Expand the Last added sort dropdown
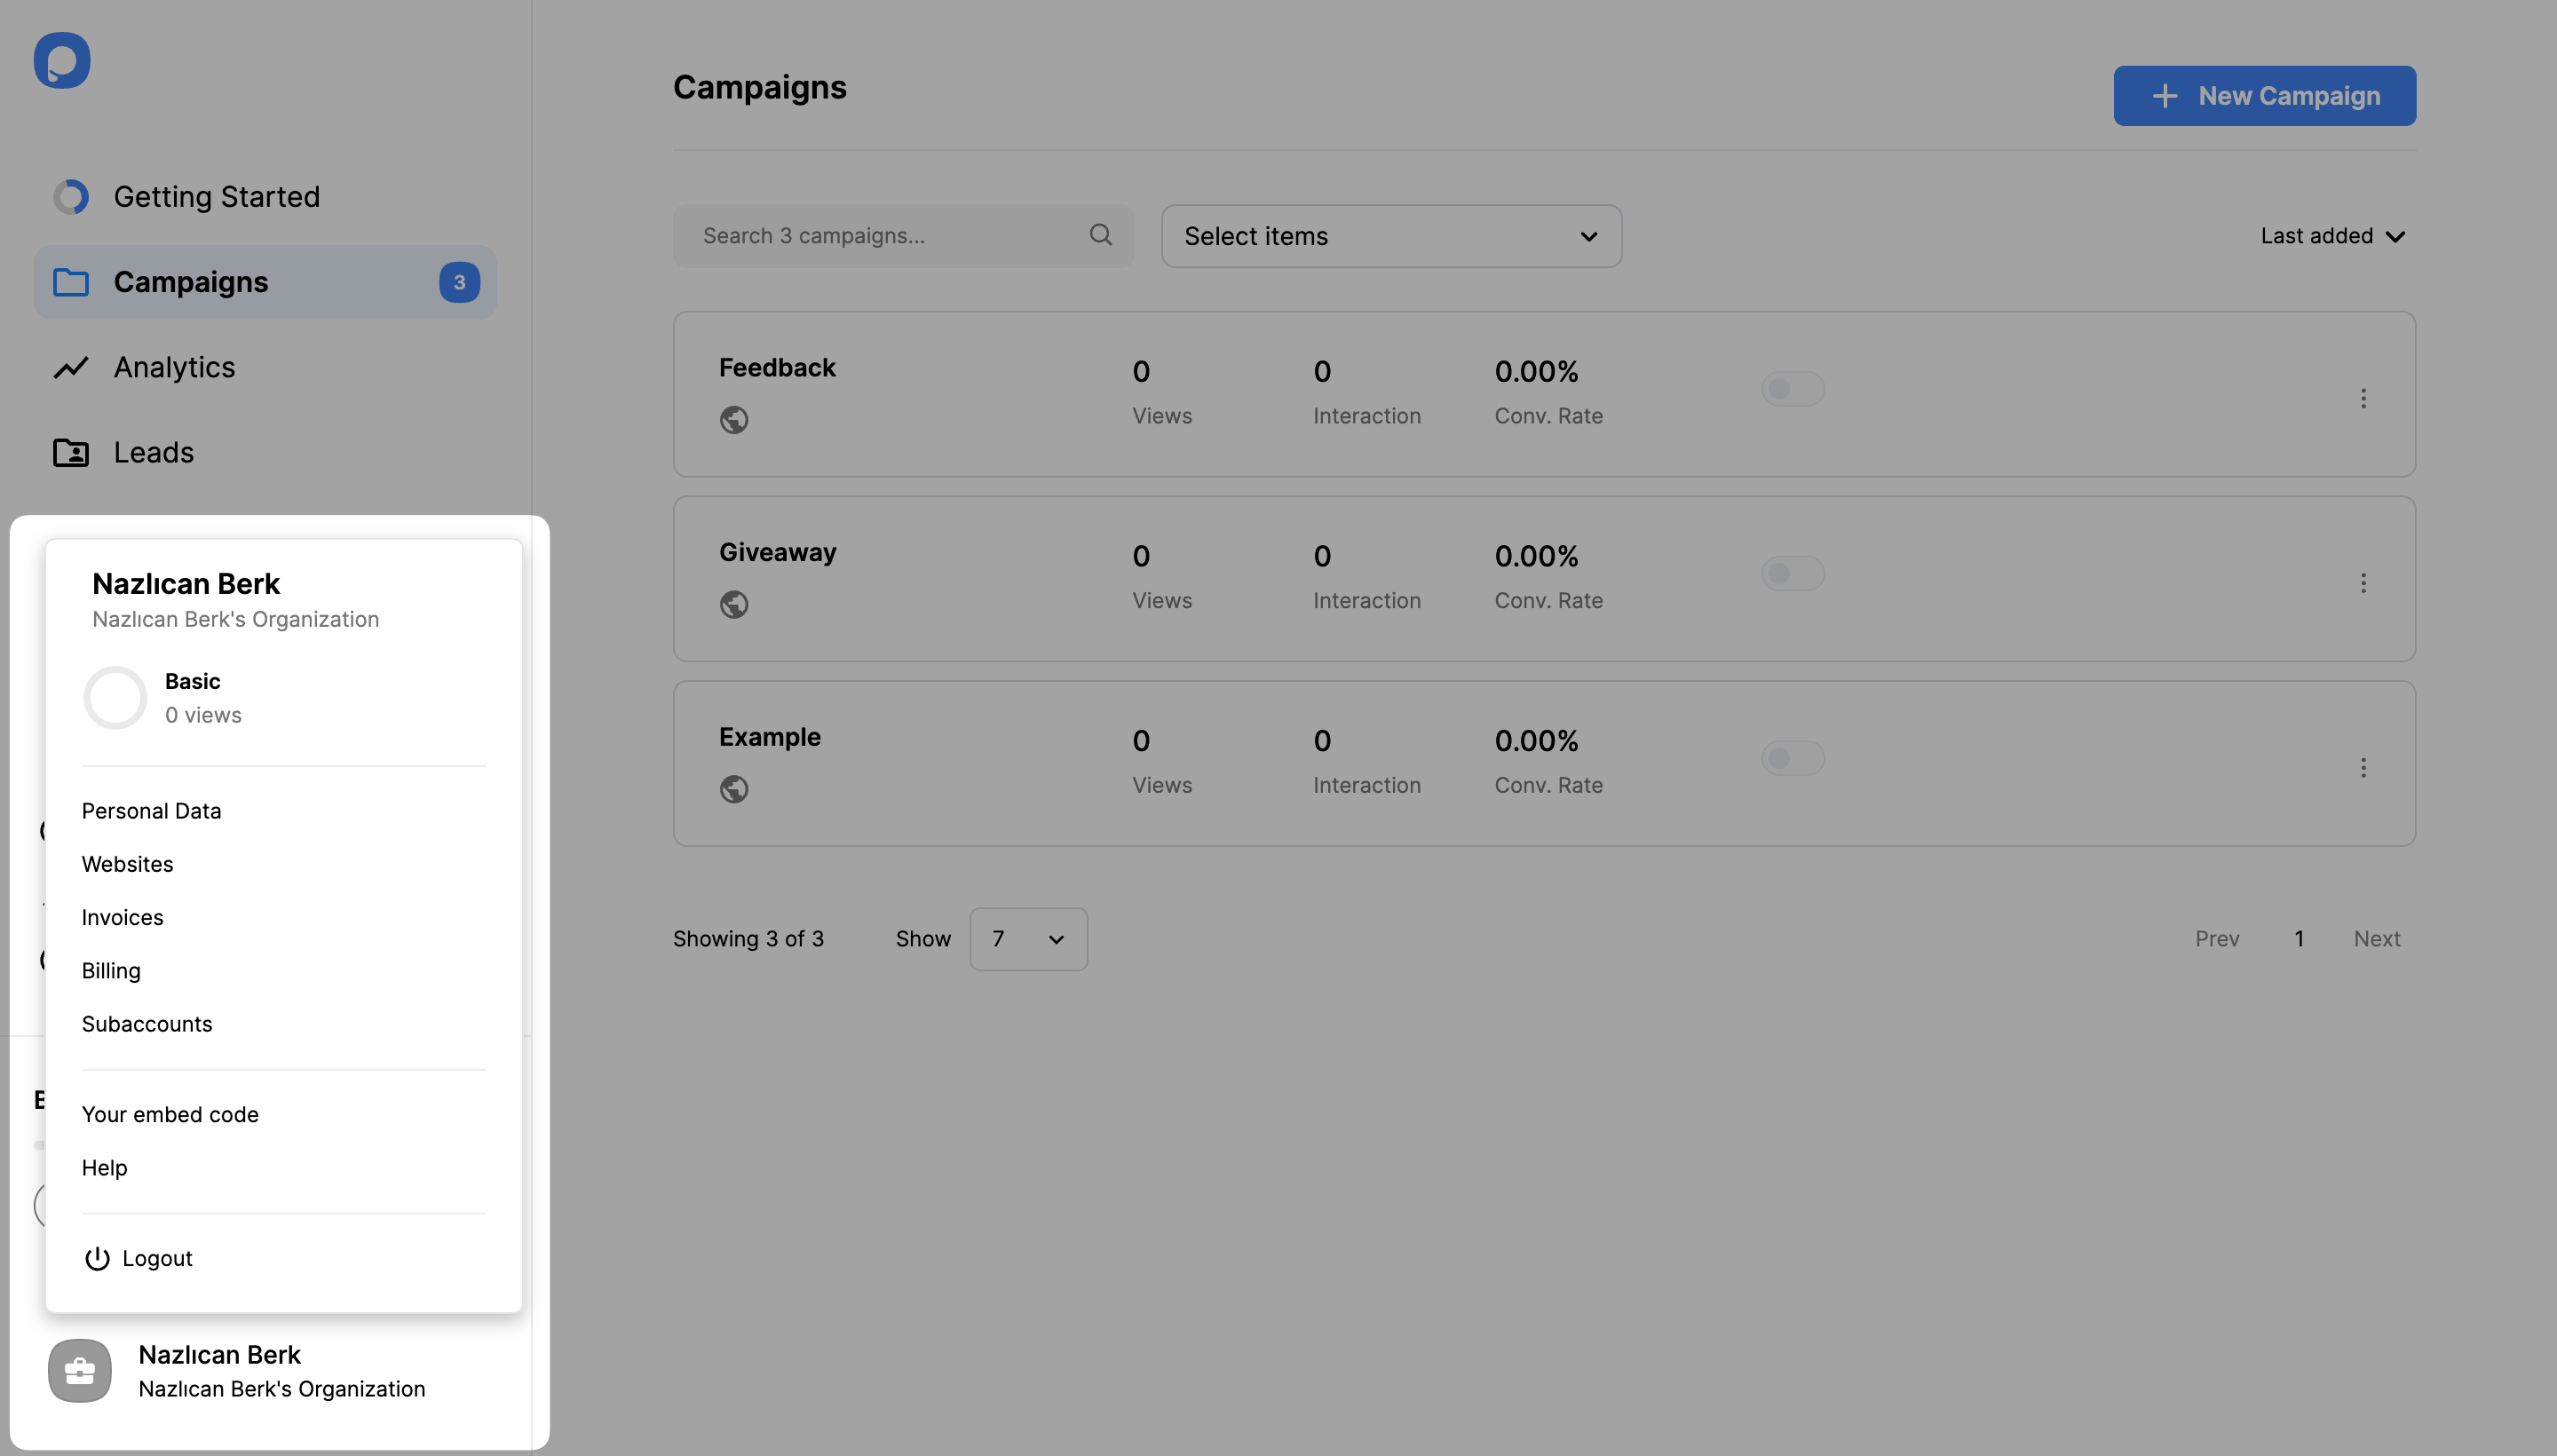Image resolution: width=2557 pixels, height=1456 pixels. click(2332, 235)
